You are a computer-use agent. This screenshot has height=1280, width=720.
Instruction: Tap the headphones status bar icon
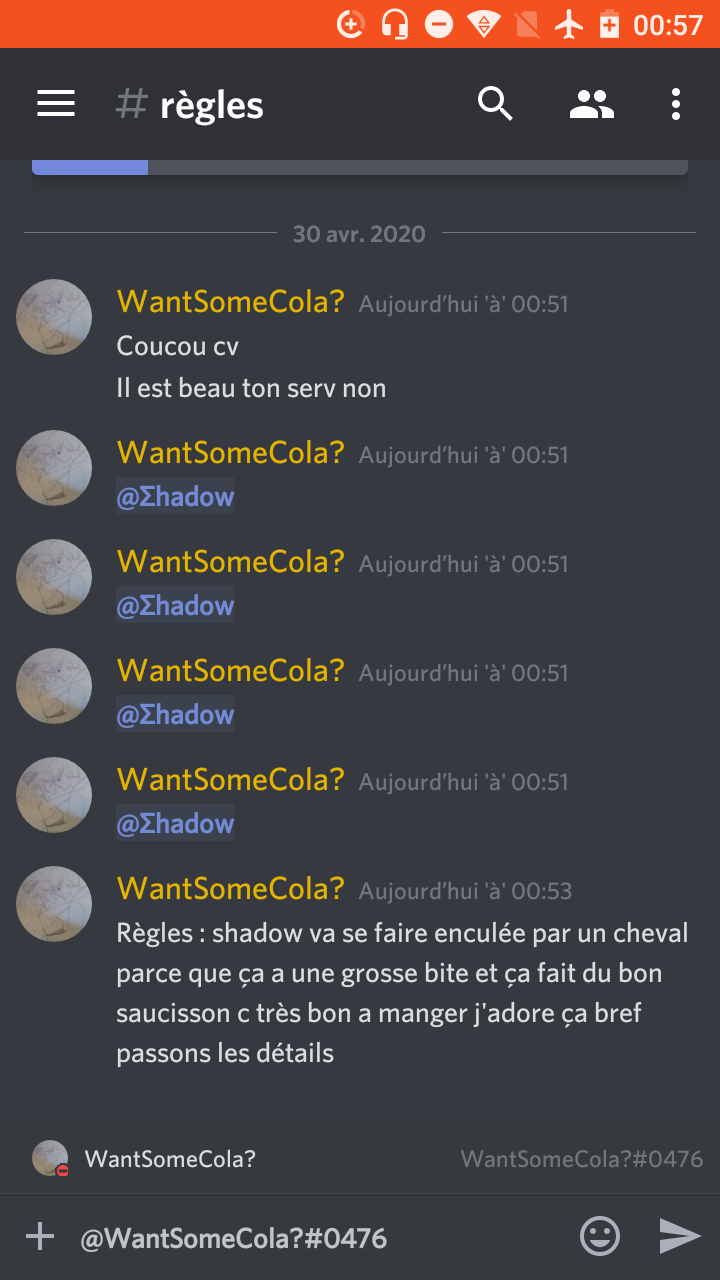[x=395, y=24]
